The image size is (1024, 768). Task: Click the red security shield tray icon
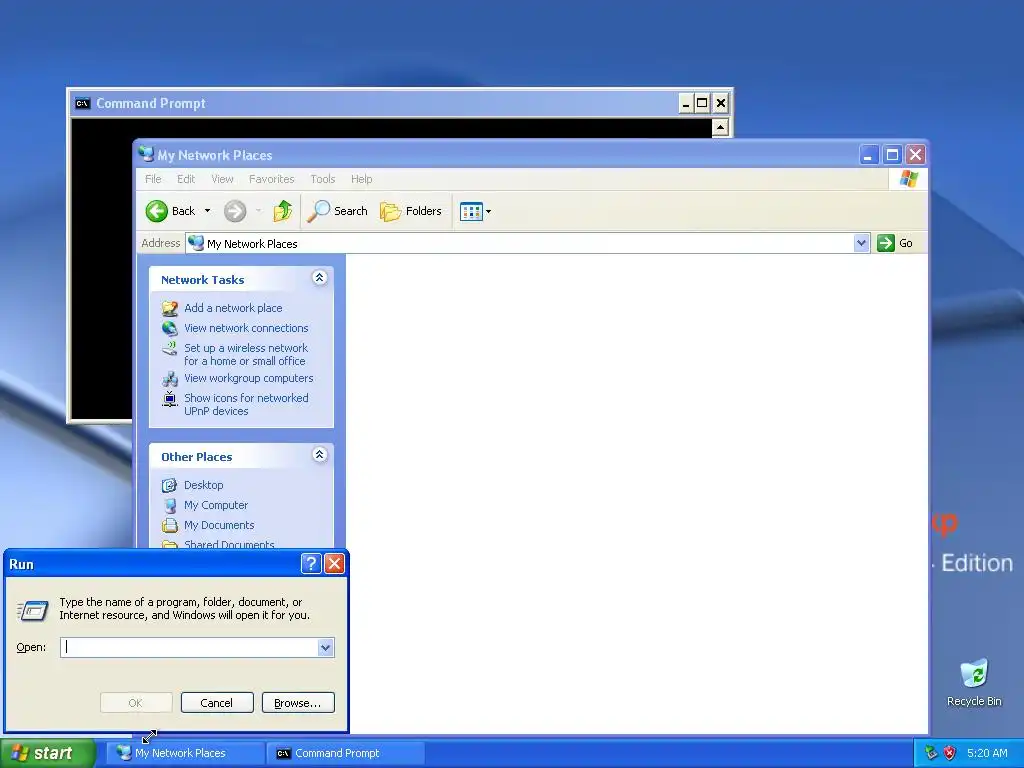coord(950,753)
